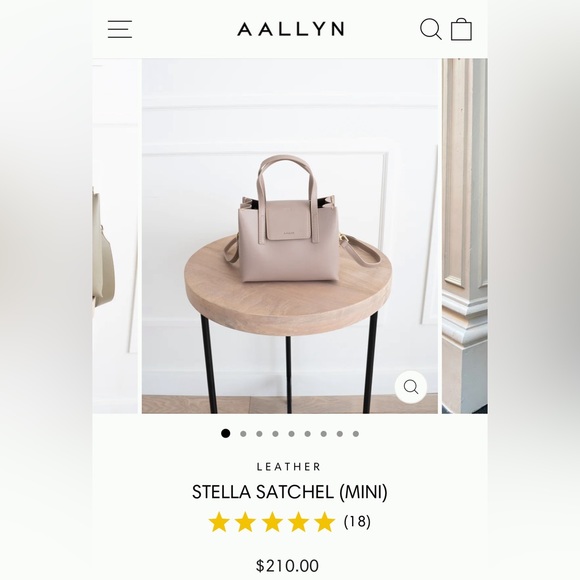
Task: Open the hamburger navigation menu
Action: coord(120,29)
